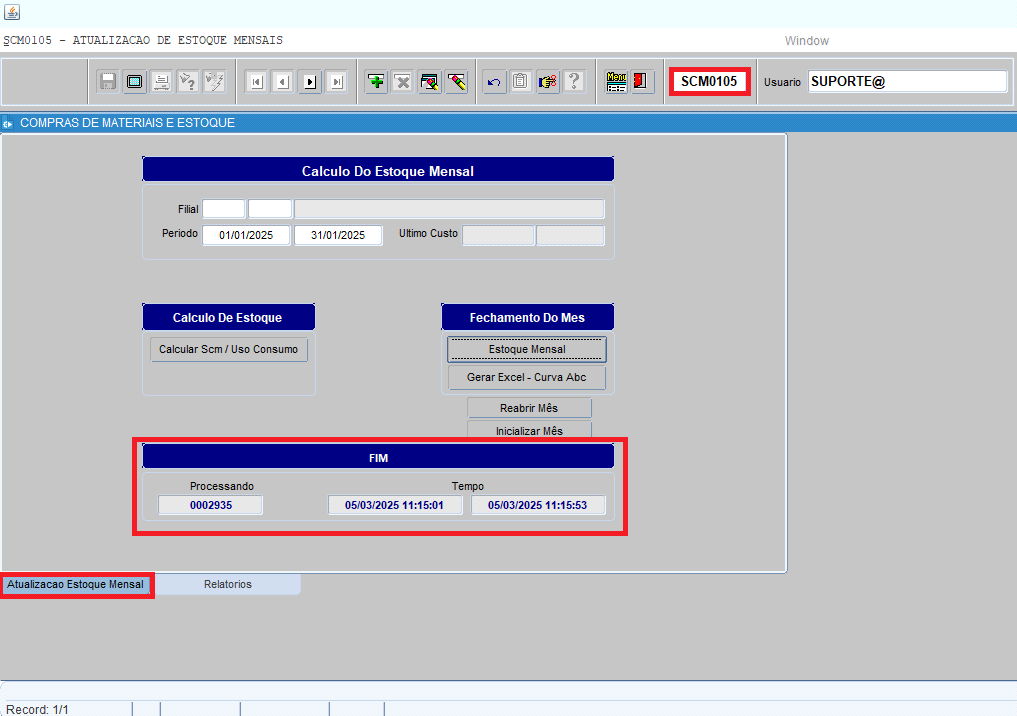Click the Execute Query lightning icon
1017x716 pixels.
tap(214, 82)
